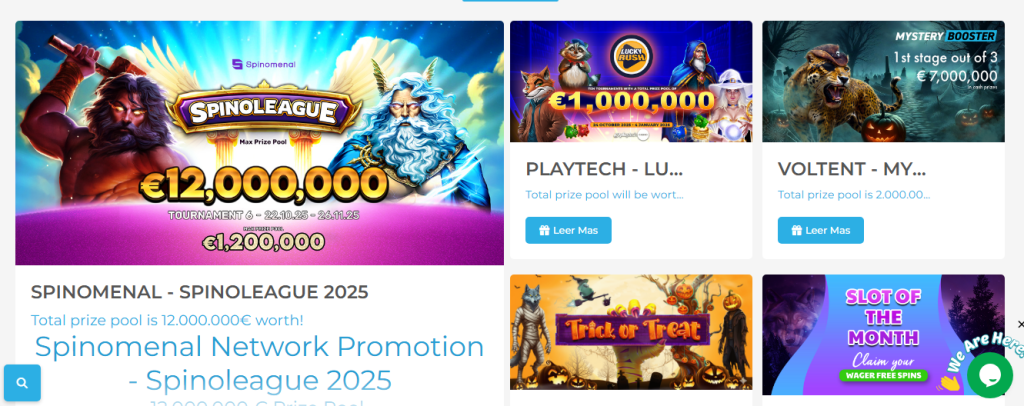This screenshot has width=1024, height=406.
Task: Click the PLAYTECH - LU... promotion title
Action: 604,169
